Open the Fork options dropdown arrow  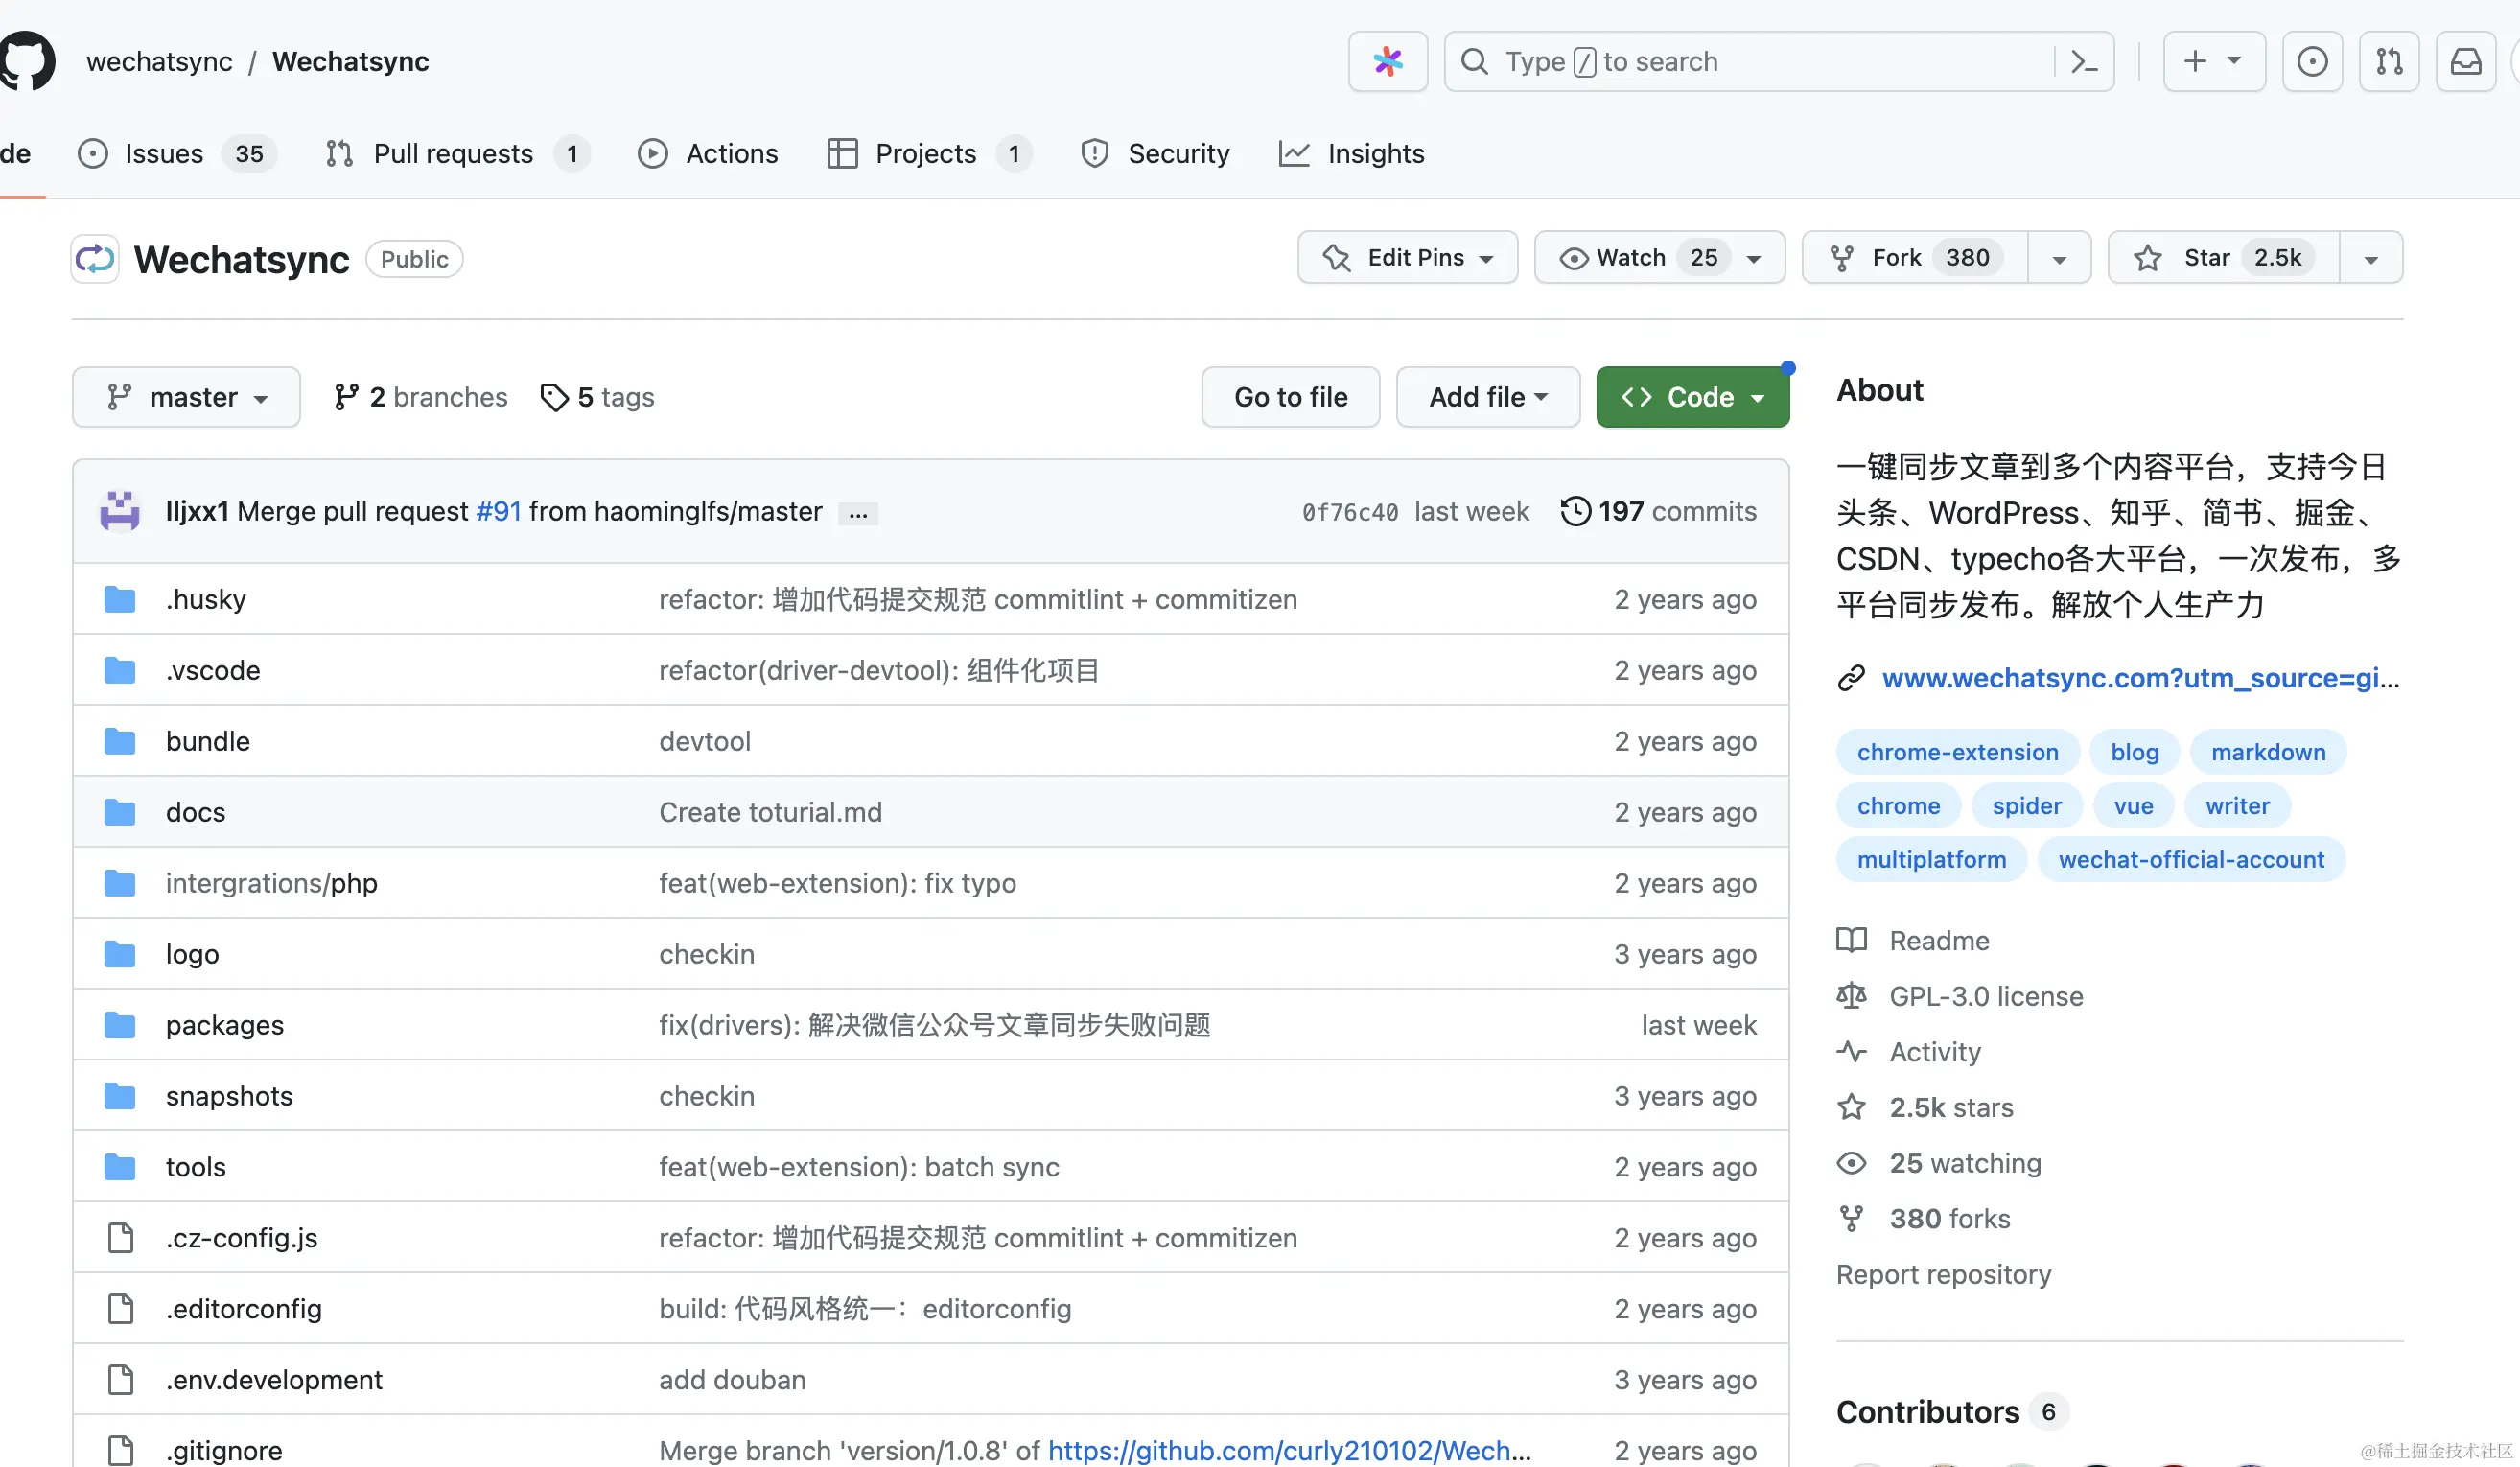pos(2059,258)
